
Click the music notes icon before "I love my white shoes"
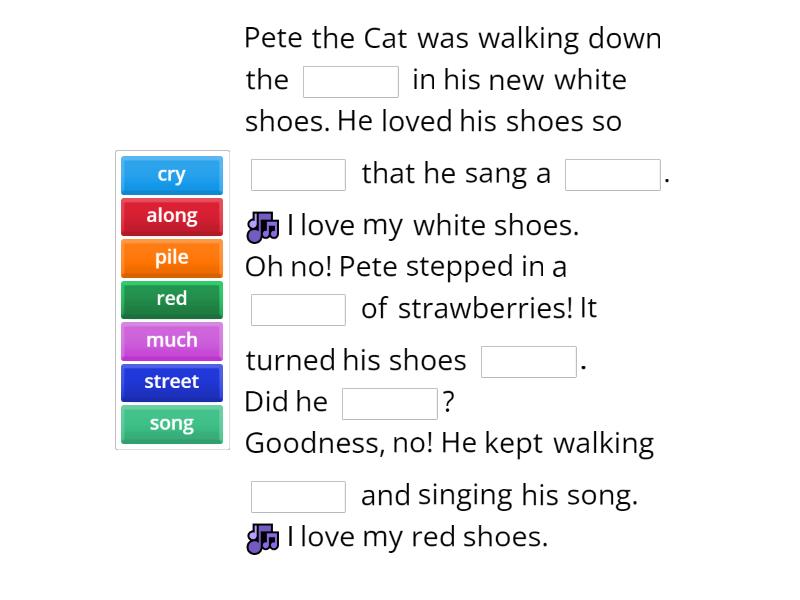click(261, 225)
